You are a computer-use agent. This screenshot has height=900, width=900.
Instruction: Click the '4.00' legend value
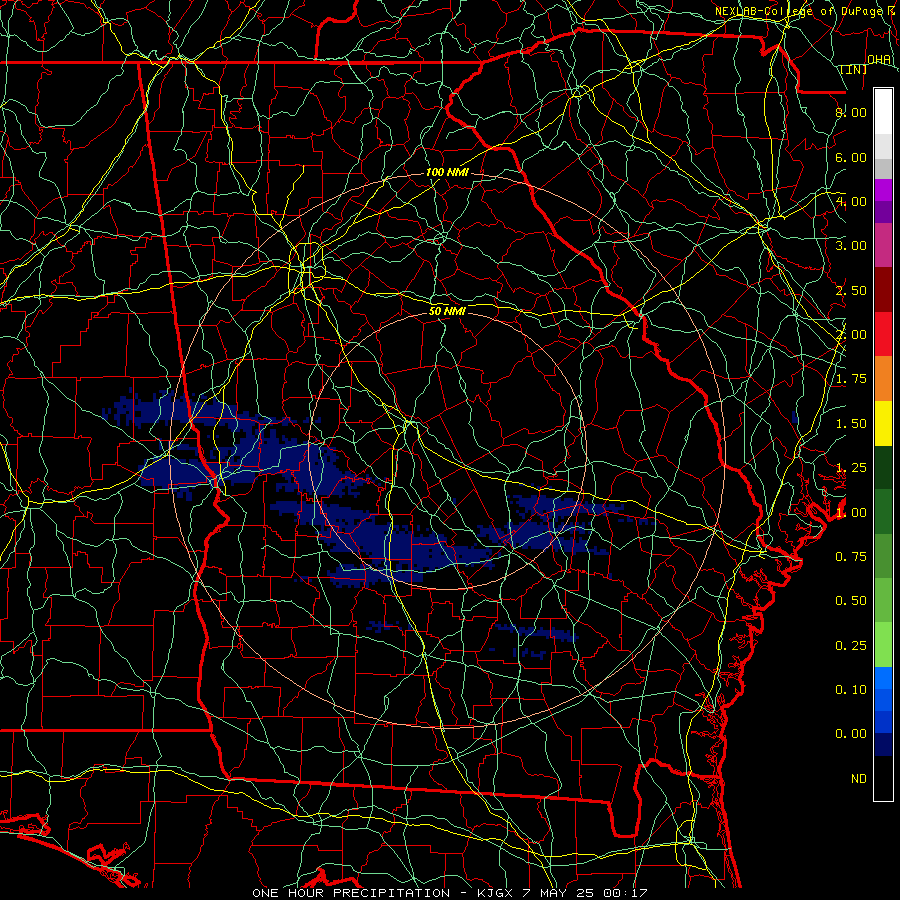851,201
